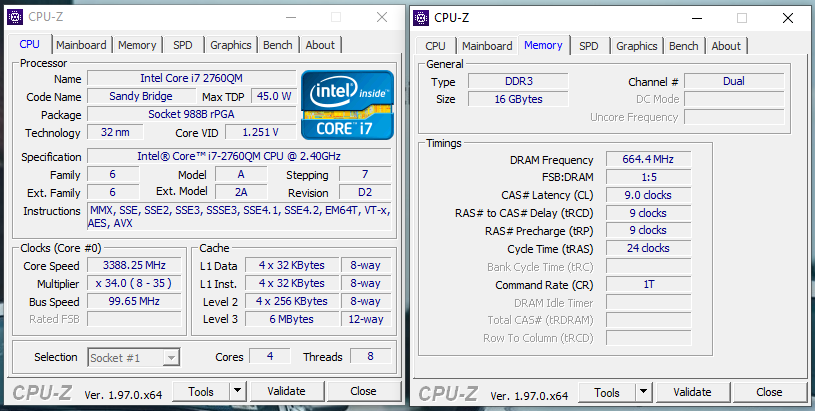Click Technology value 32 nm

[x=115, y=132]
